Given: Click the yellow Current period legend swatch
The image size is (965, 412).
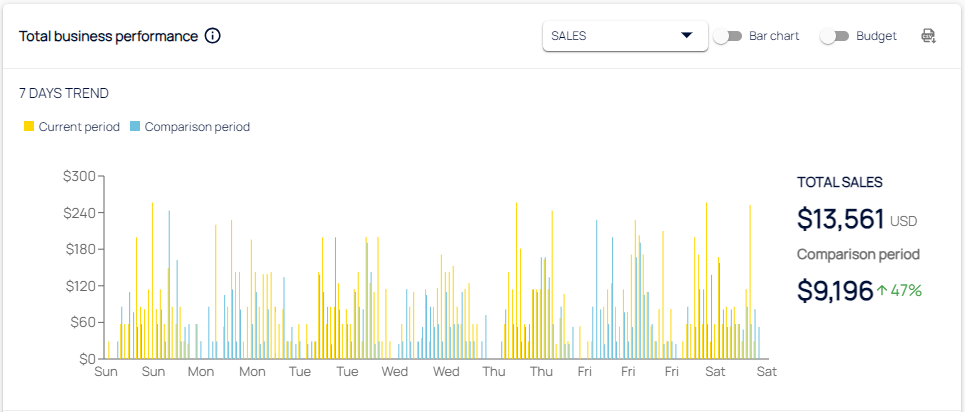Looking at the screenshot, I should pyautogui.click(x=29, y=127).
